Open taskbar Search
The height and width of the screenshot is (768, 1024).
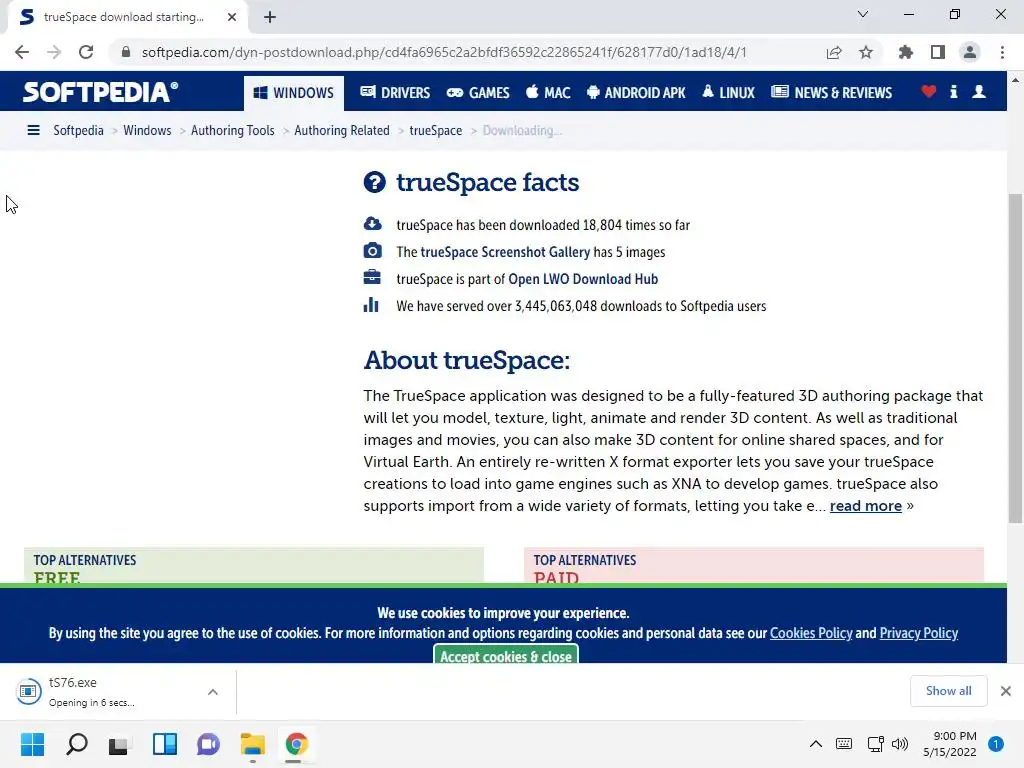tap(77, 744)
